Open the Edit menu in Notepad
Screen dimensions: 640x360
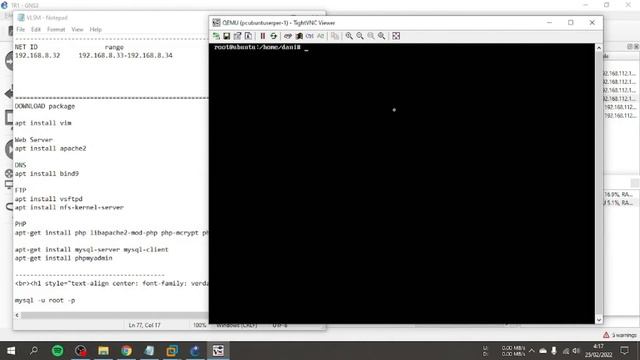36,29
